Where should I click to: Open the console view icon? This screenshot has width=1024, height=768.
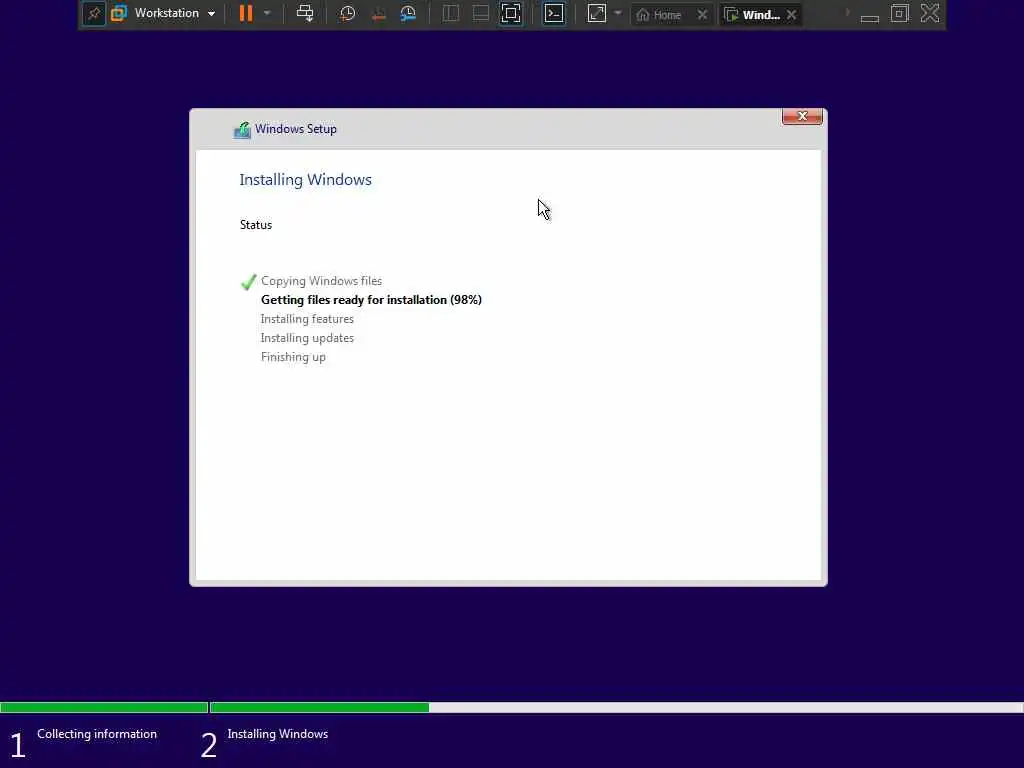pos(554,13)
